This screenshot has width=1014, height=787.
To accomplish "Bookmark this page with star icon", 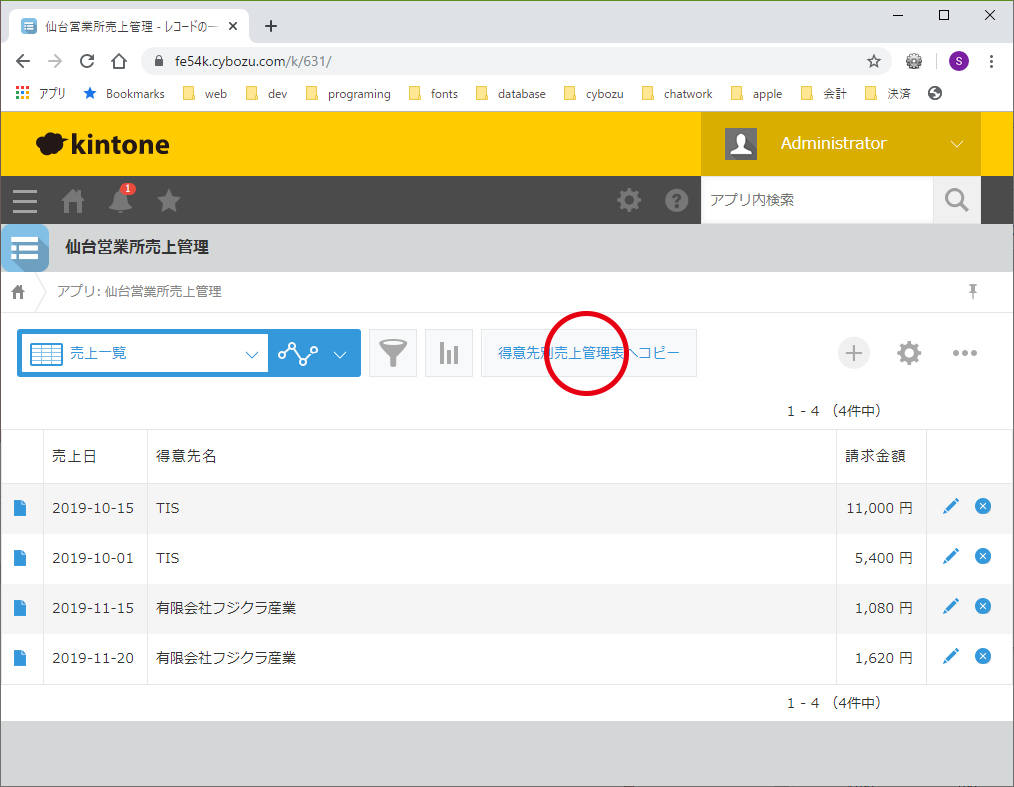I will point(874,61).
